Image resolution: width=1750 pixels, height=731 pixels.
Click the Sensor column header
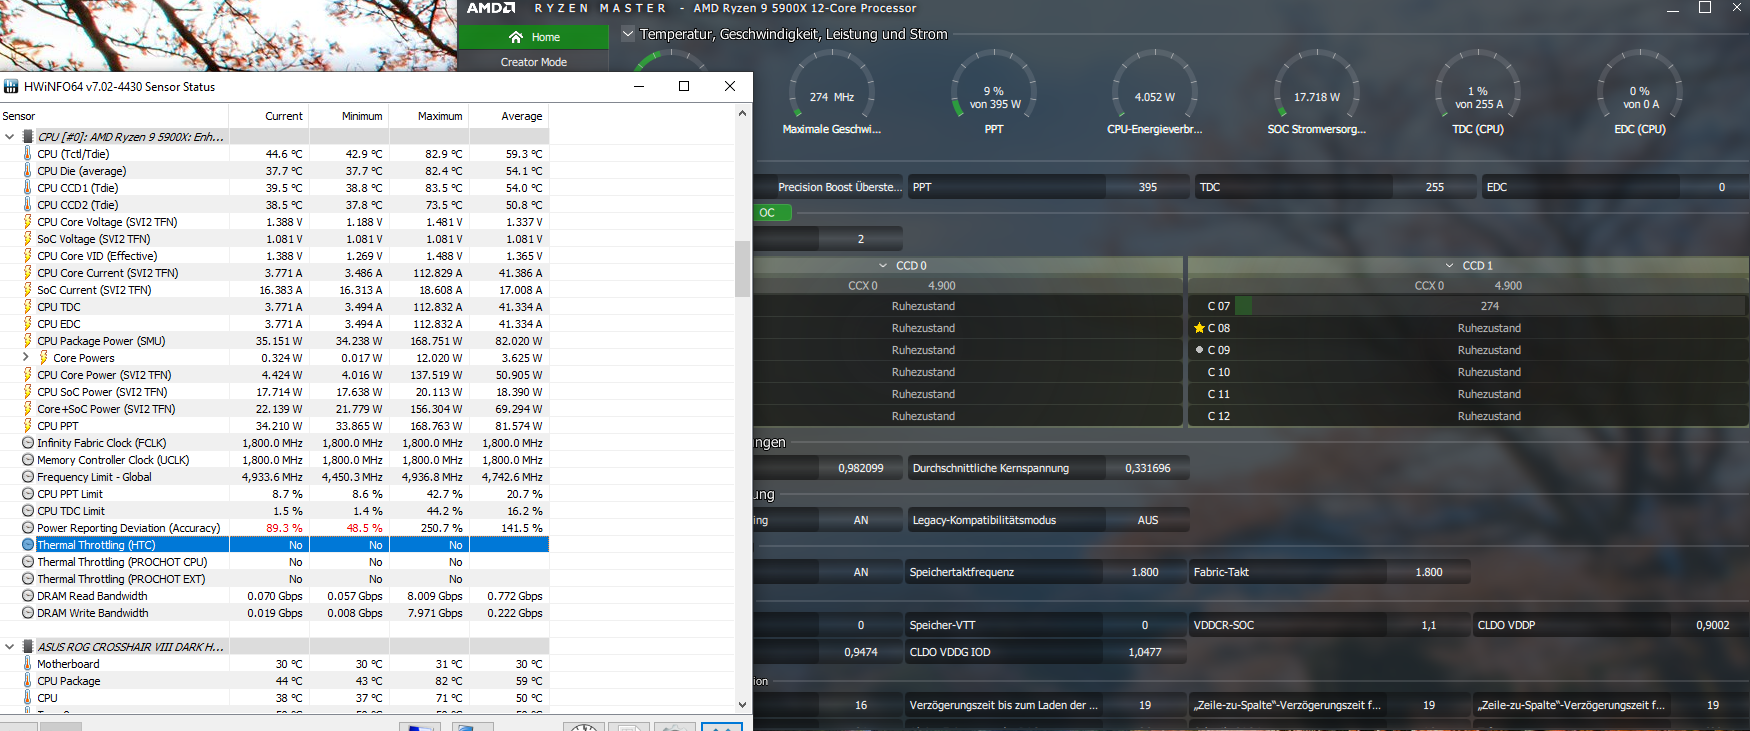114,116
